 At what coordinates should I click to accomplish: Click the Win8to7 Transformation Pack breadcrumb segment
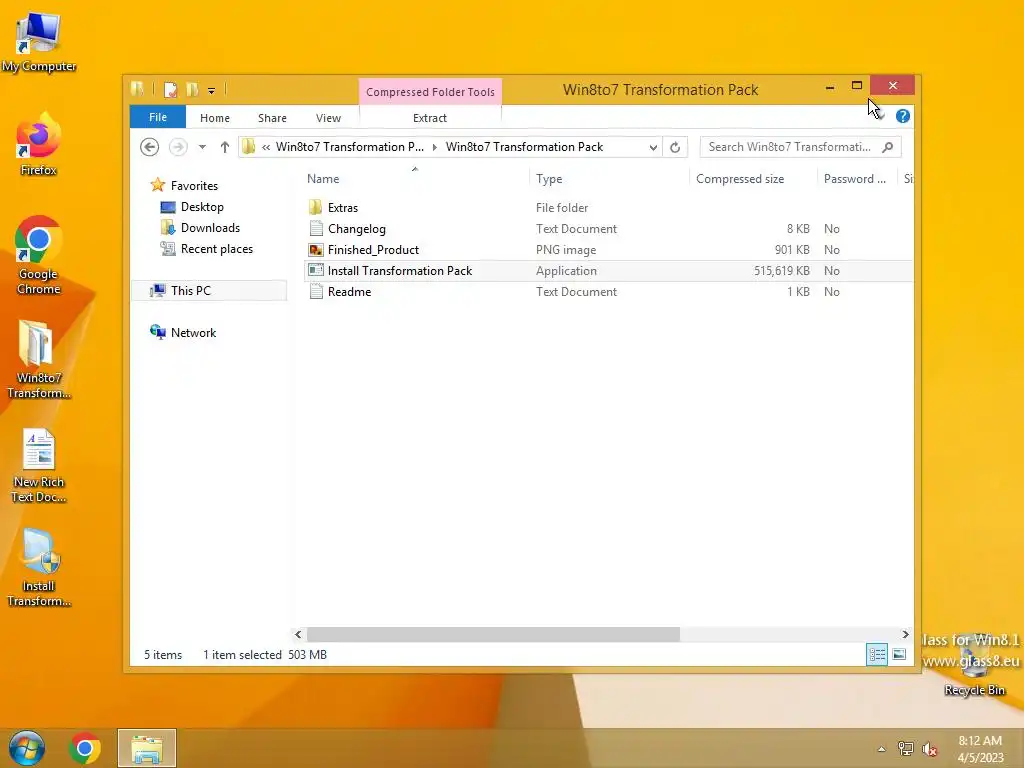point(524,147)
